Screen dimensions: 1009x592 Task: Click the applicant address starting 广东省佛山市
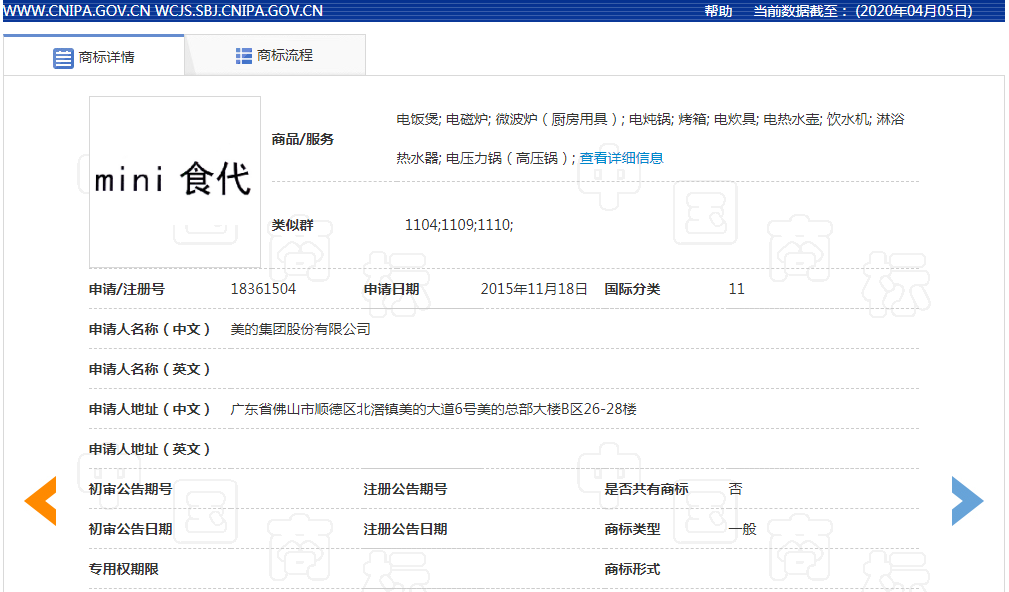[x=433, y=409]
